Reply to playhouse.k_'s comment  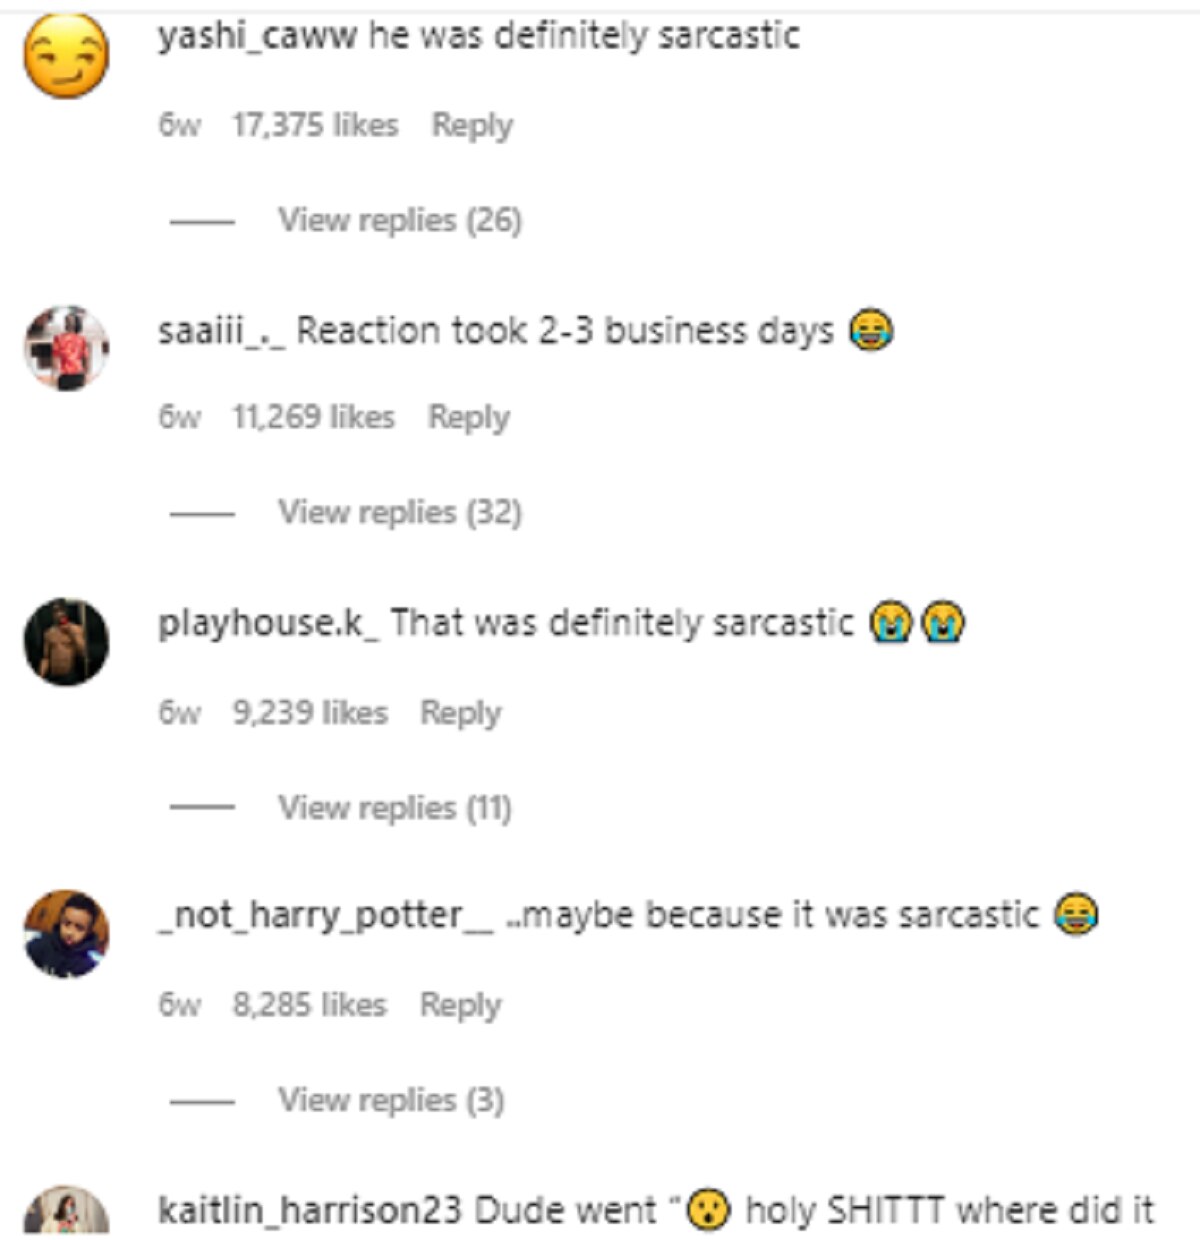(460, 713)
